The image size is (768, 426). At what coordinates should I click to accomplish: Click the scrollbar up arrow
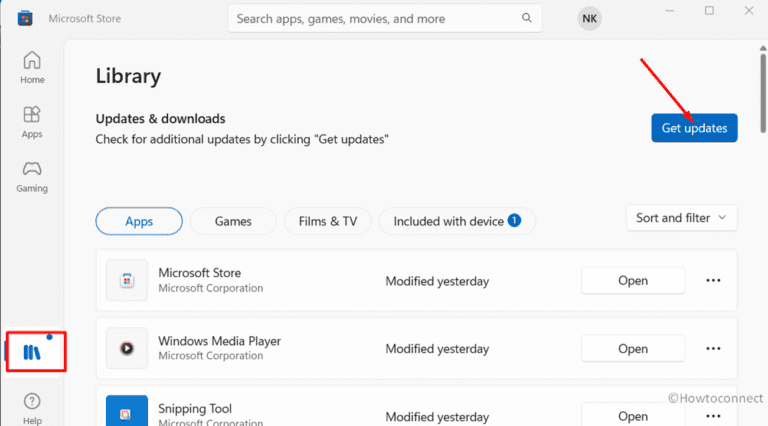763,48
